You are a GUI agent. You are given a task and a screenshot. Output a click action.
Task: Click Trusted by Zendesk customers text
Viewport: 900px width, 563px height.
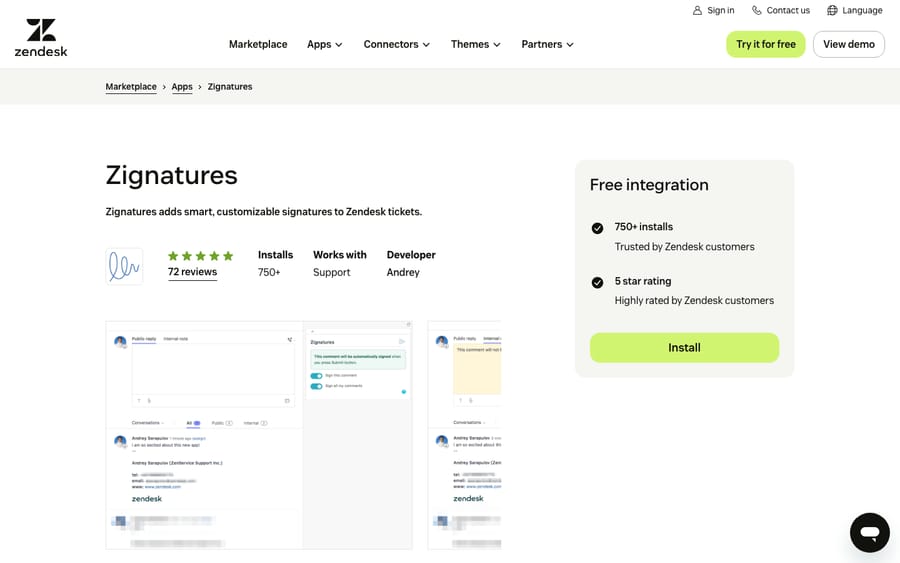tap(684, 247)
